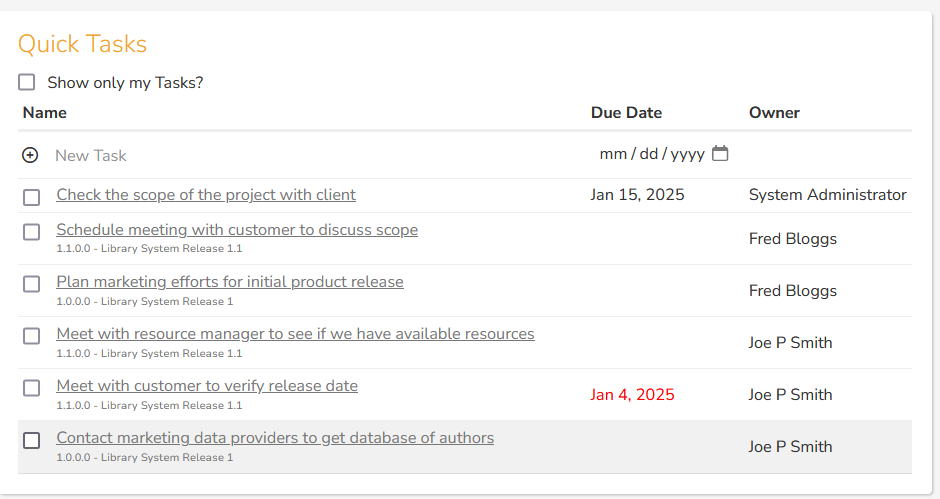Click the Name column header
The height and width of the screenshot is (499, 940).
(x=44, y=113)
